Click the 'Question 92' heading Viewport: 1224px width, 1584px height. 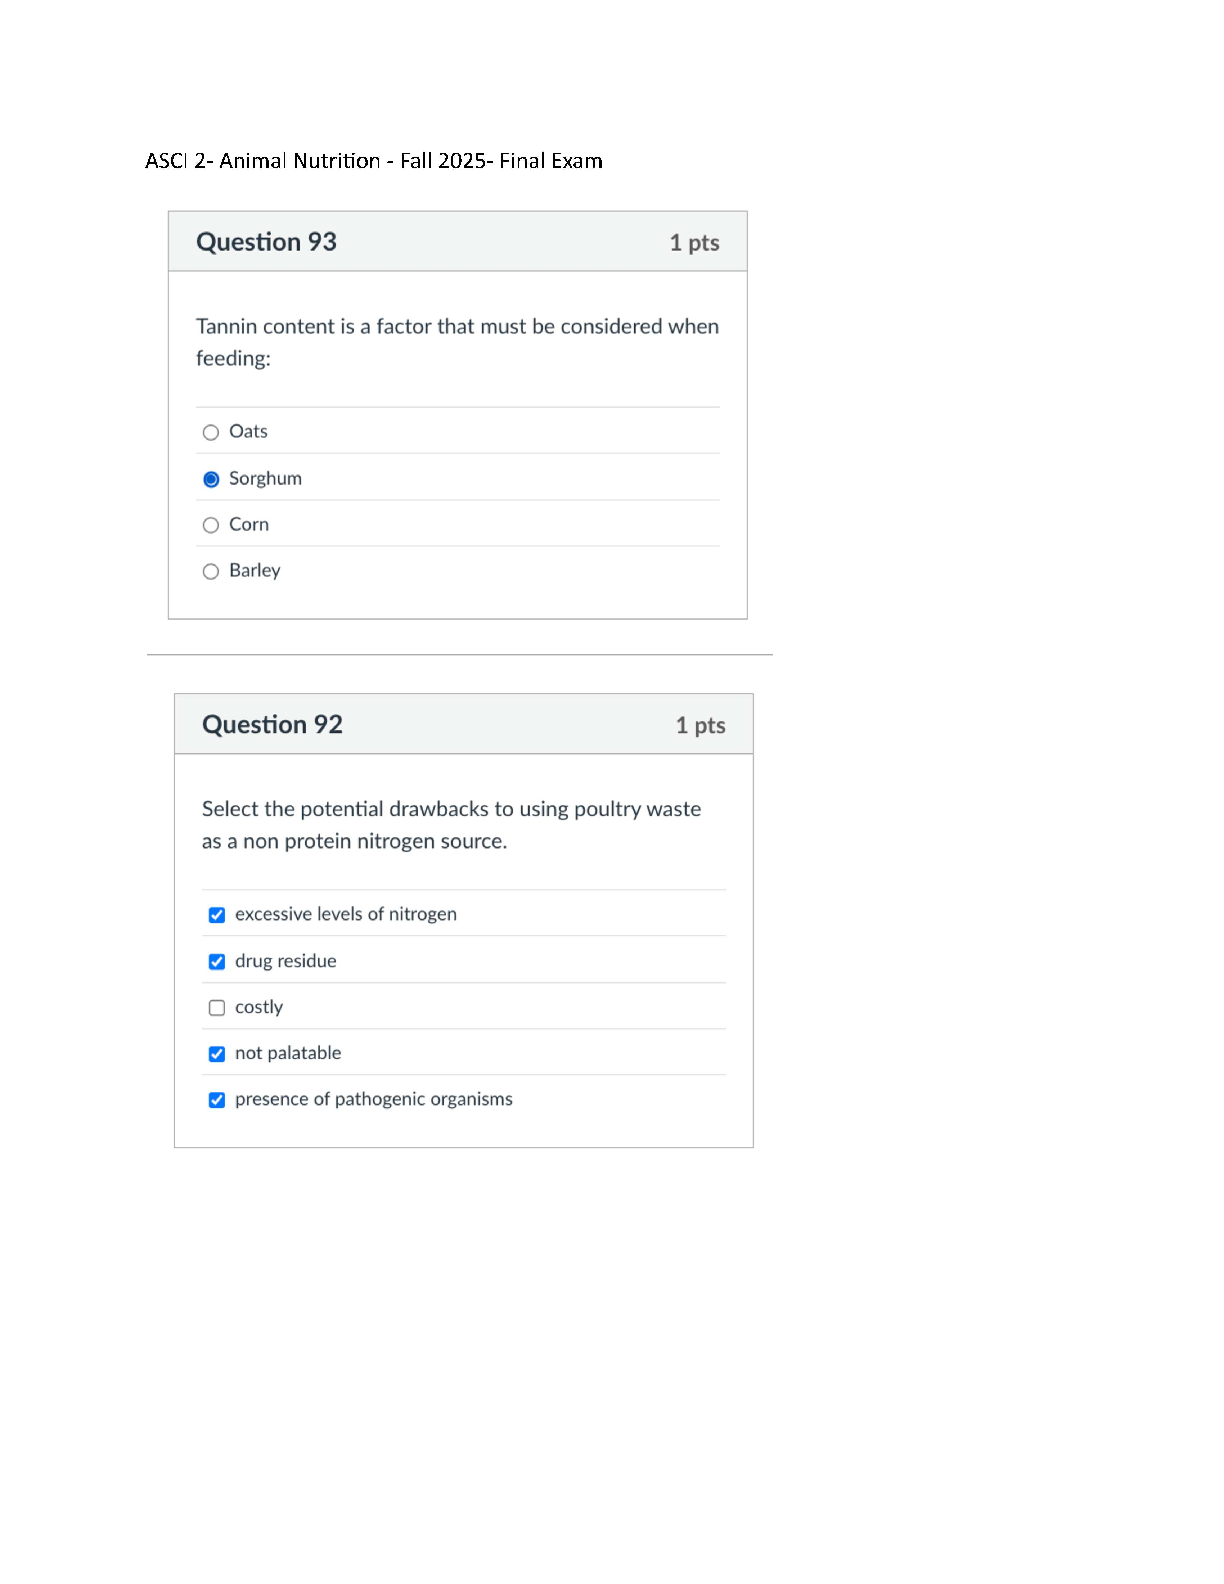(x=272, y=725)
